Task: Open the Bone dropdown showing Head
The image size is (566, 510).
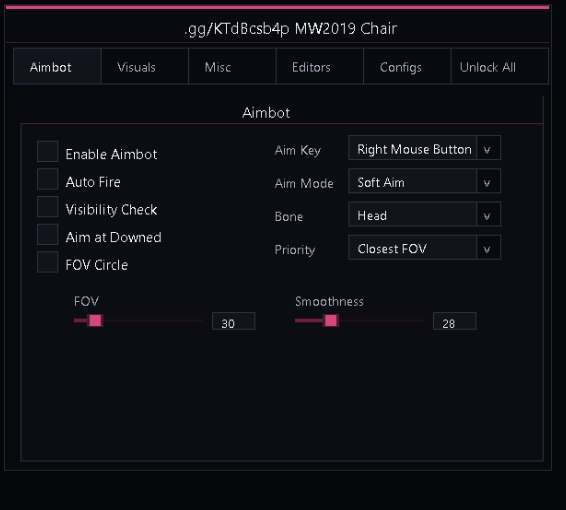Action: click(x=424, y=214)
